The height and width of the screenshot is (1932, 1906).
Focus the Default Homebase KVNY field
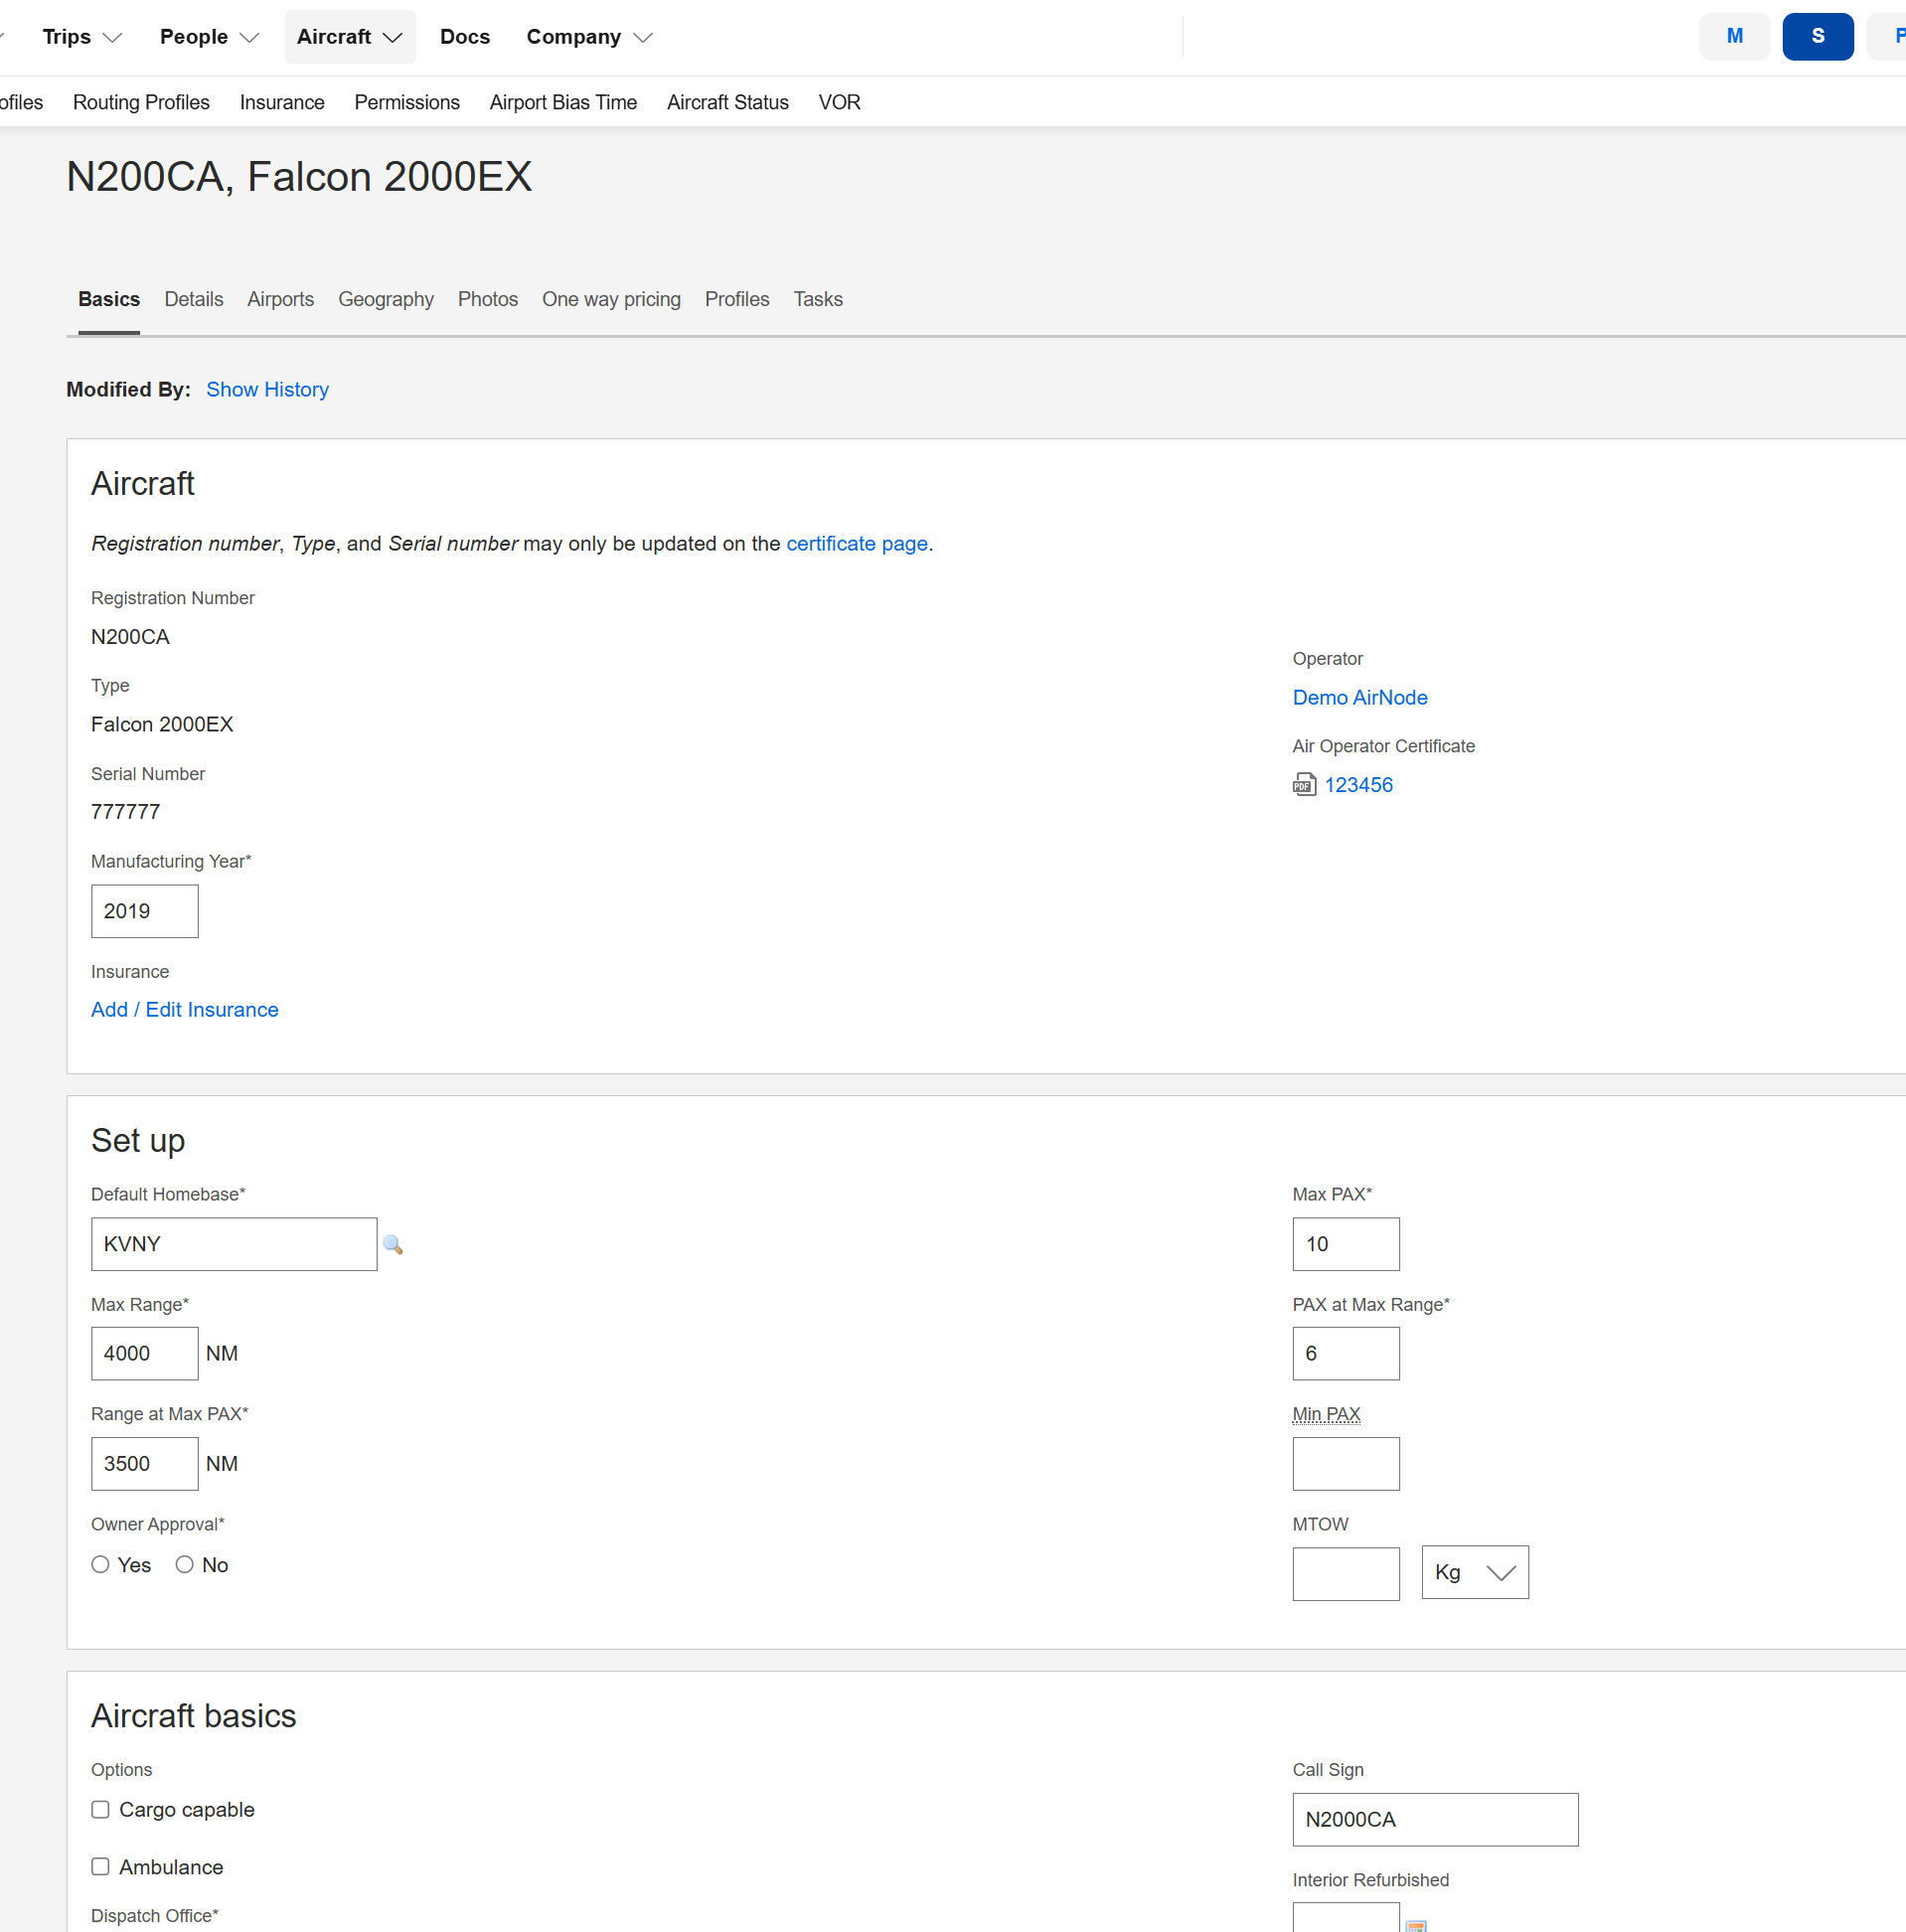[x=234, y=1245]
